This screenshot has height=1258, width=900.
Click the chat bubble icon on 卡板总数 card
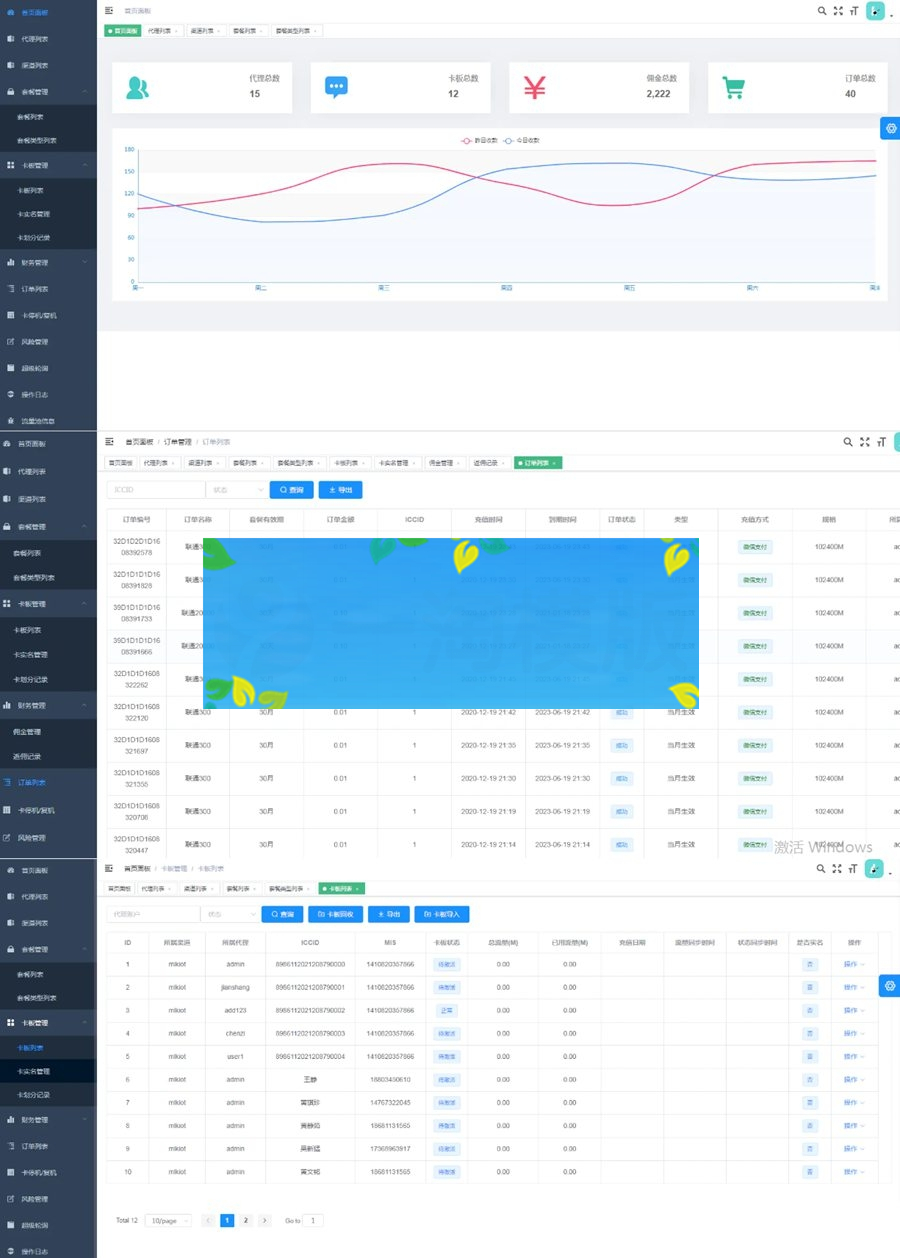[336, 88]
